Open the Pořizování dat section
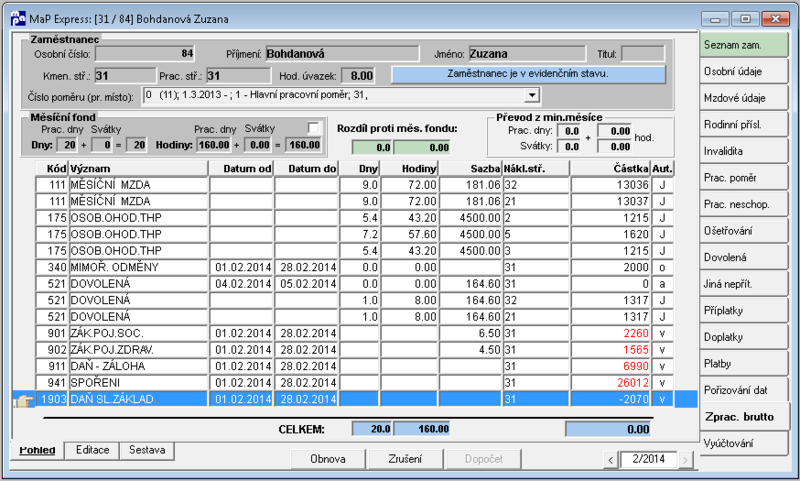The height and width of the screenshot is (481, 800). (743, 390)
